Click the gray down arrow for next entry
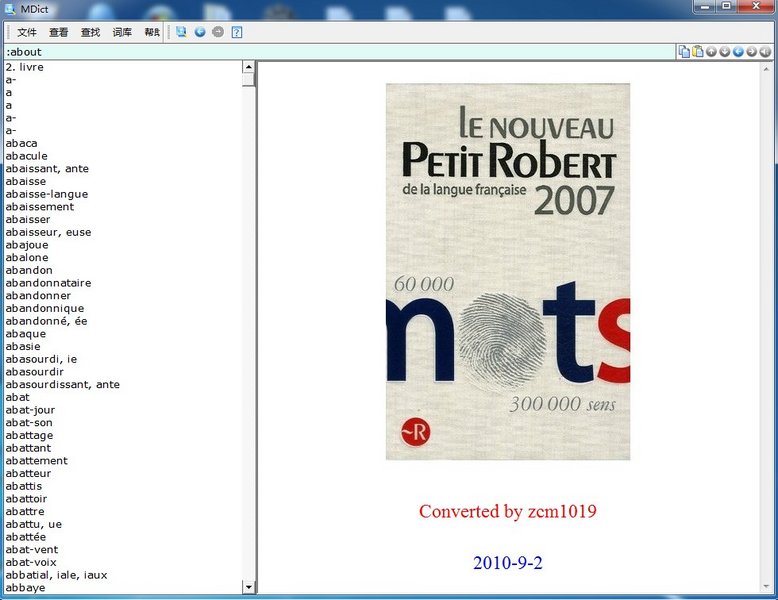The image size is (778, 600). (724, 52)
